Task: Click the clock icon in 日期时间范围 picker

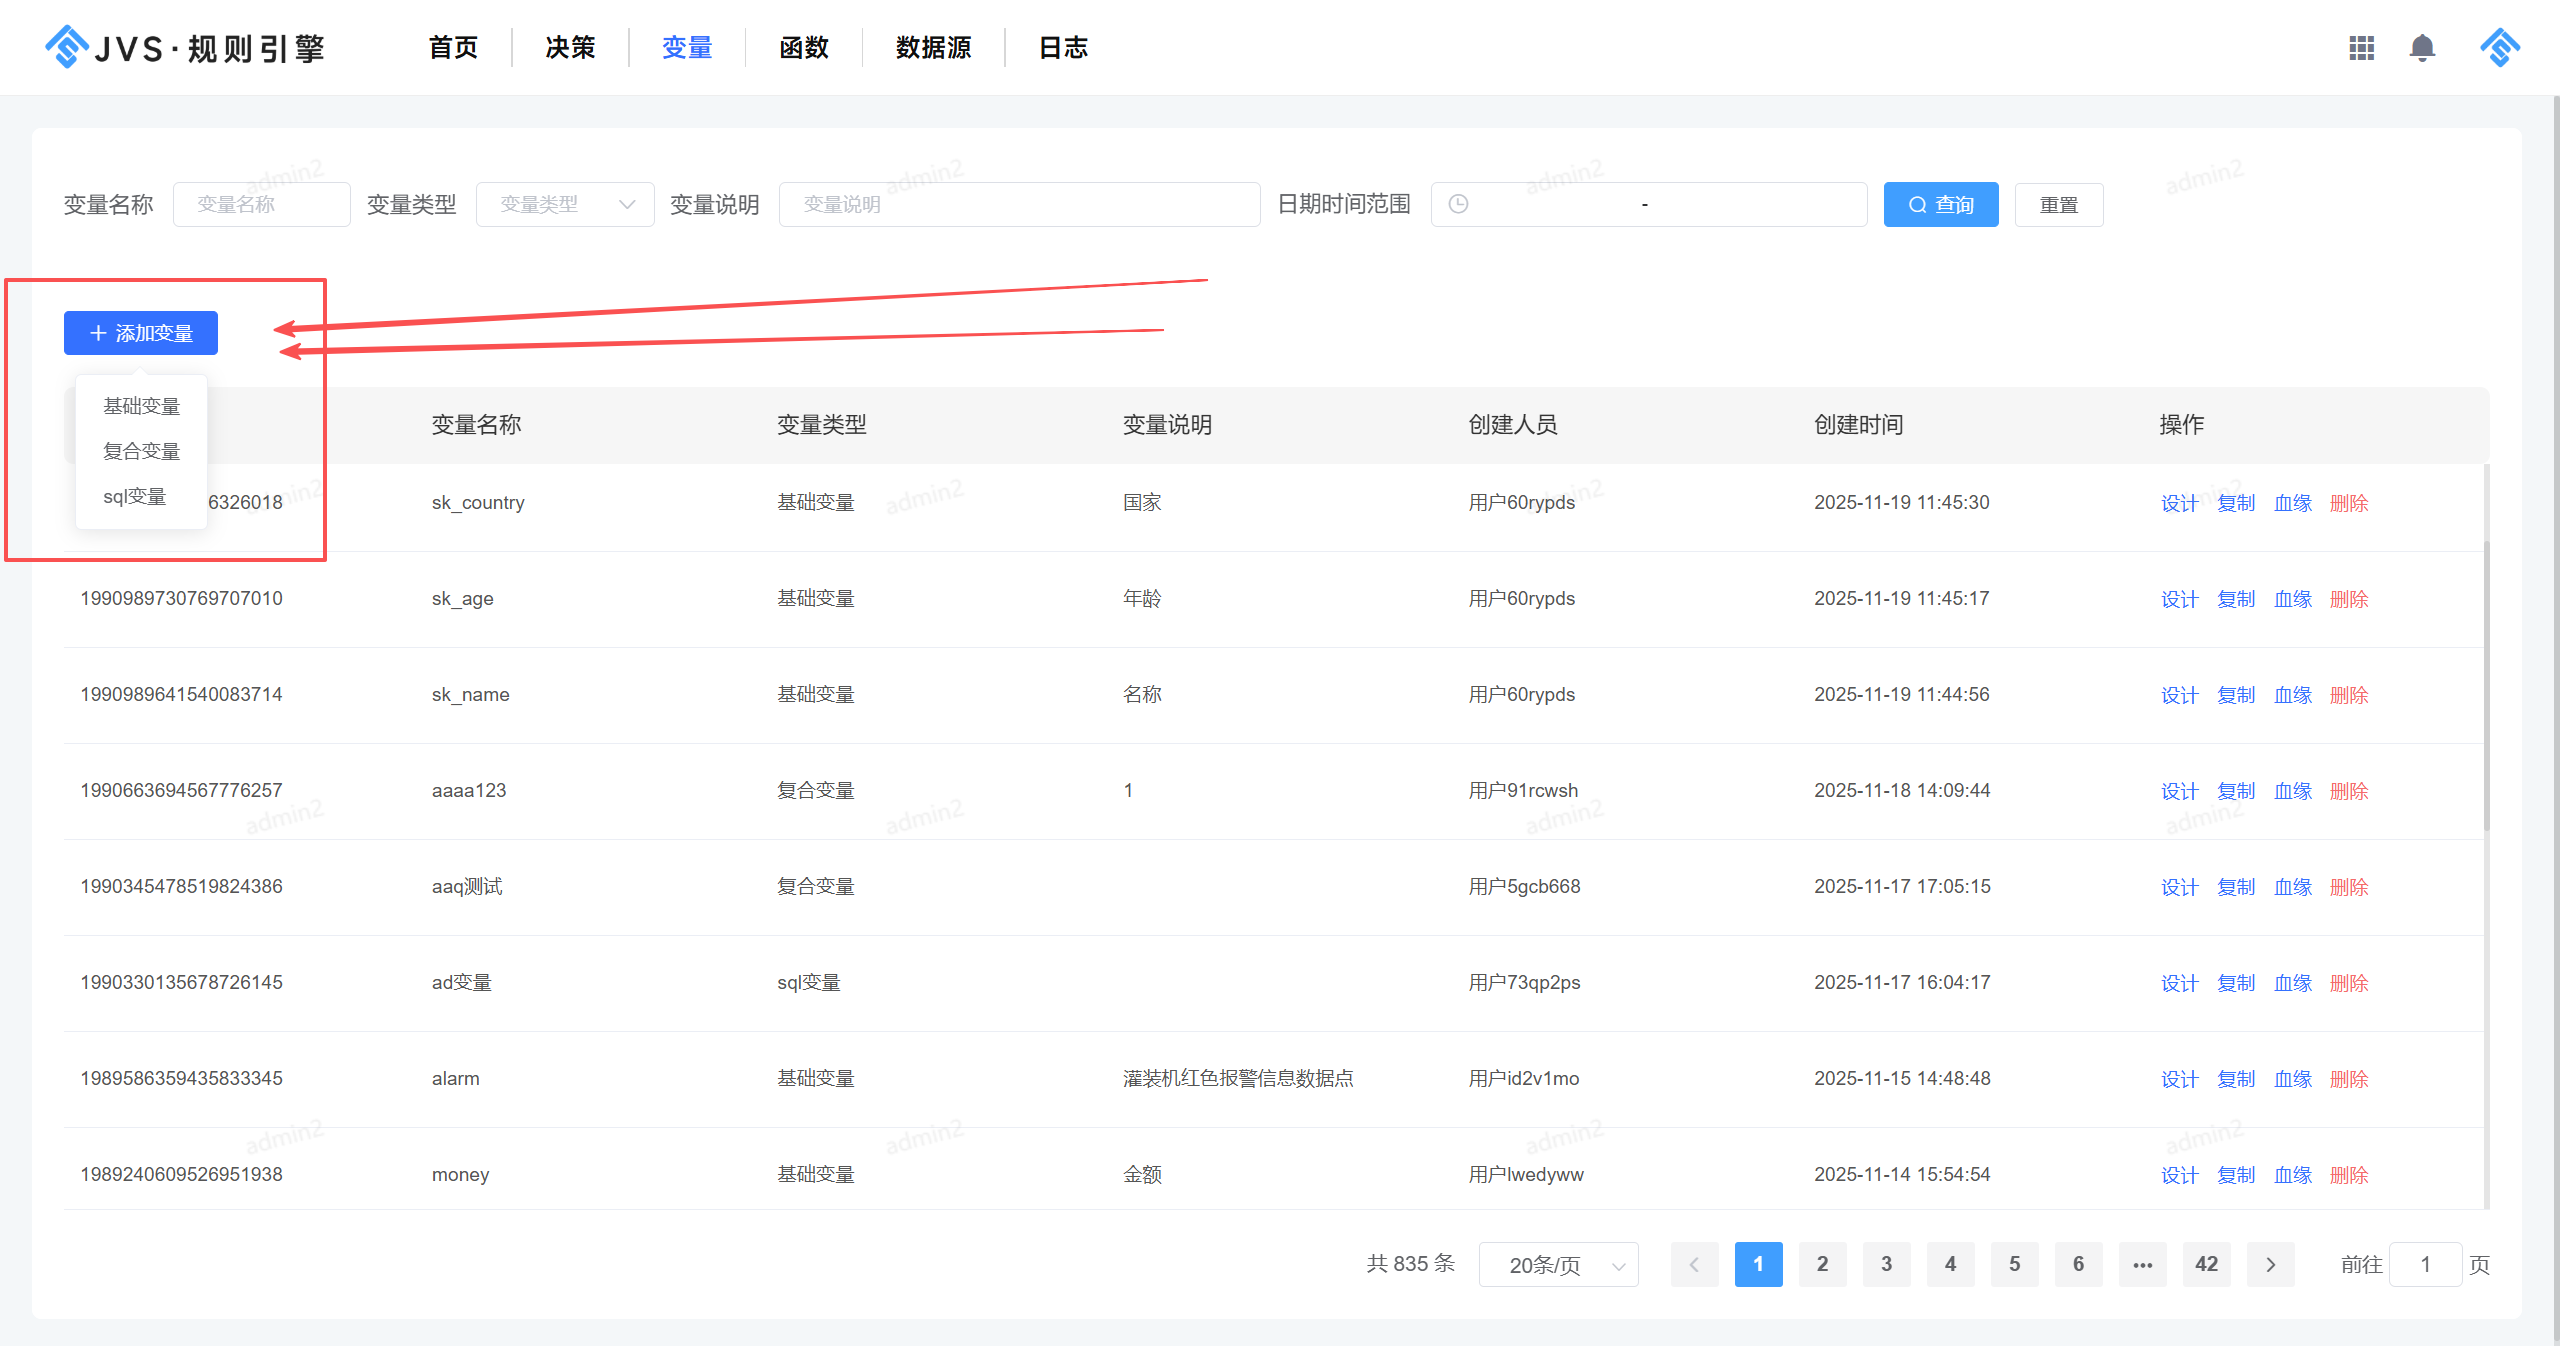Action: click(x=1458, y=204)
